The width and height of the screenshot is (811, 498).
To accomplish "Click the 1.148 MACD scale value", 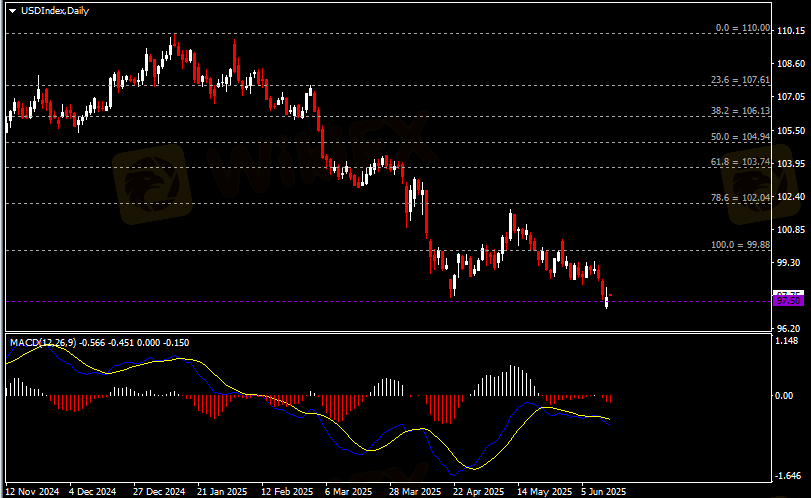I will (x=785, y=341).
